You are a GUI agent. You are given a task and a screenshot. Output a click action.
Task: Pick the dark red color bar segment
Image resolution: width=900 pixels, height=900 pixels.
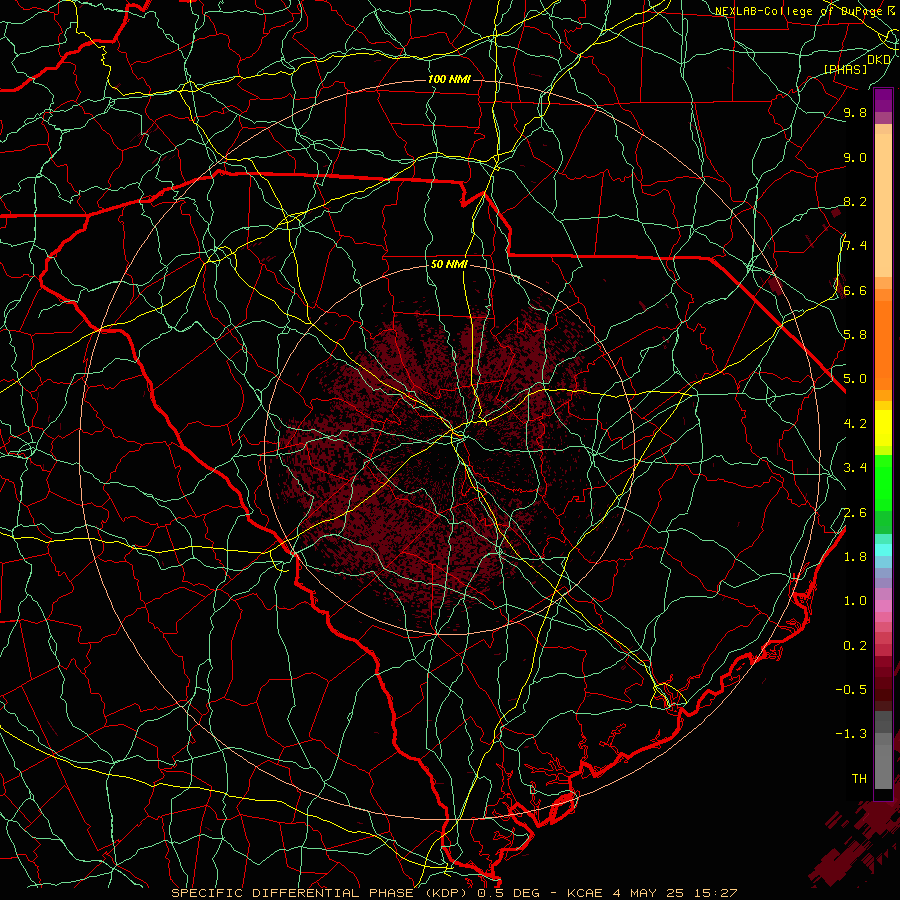883,683
